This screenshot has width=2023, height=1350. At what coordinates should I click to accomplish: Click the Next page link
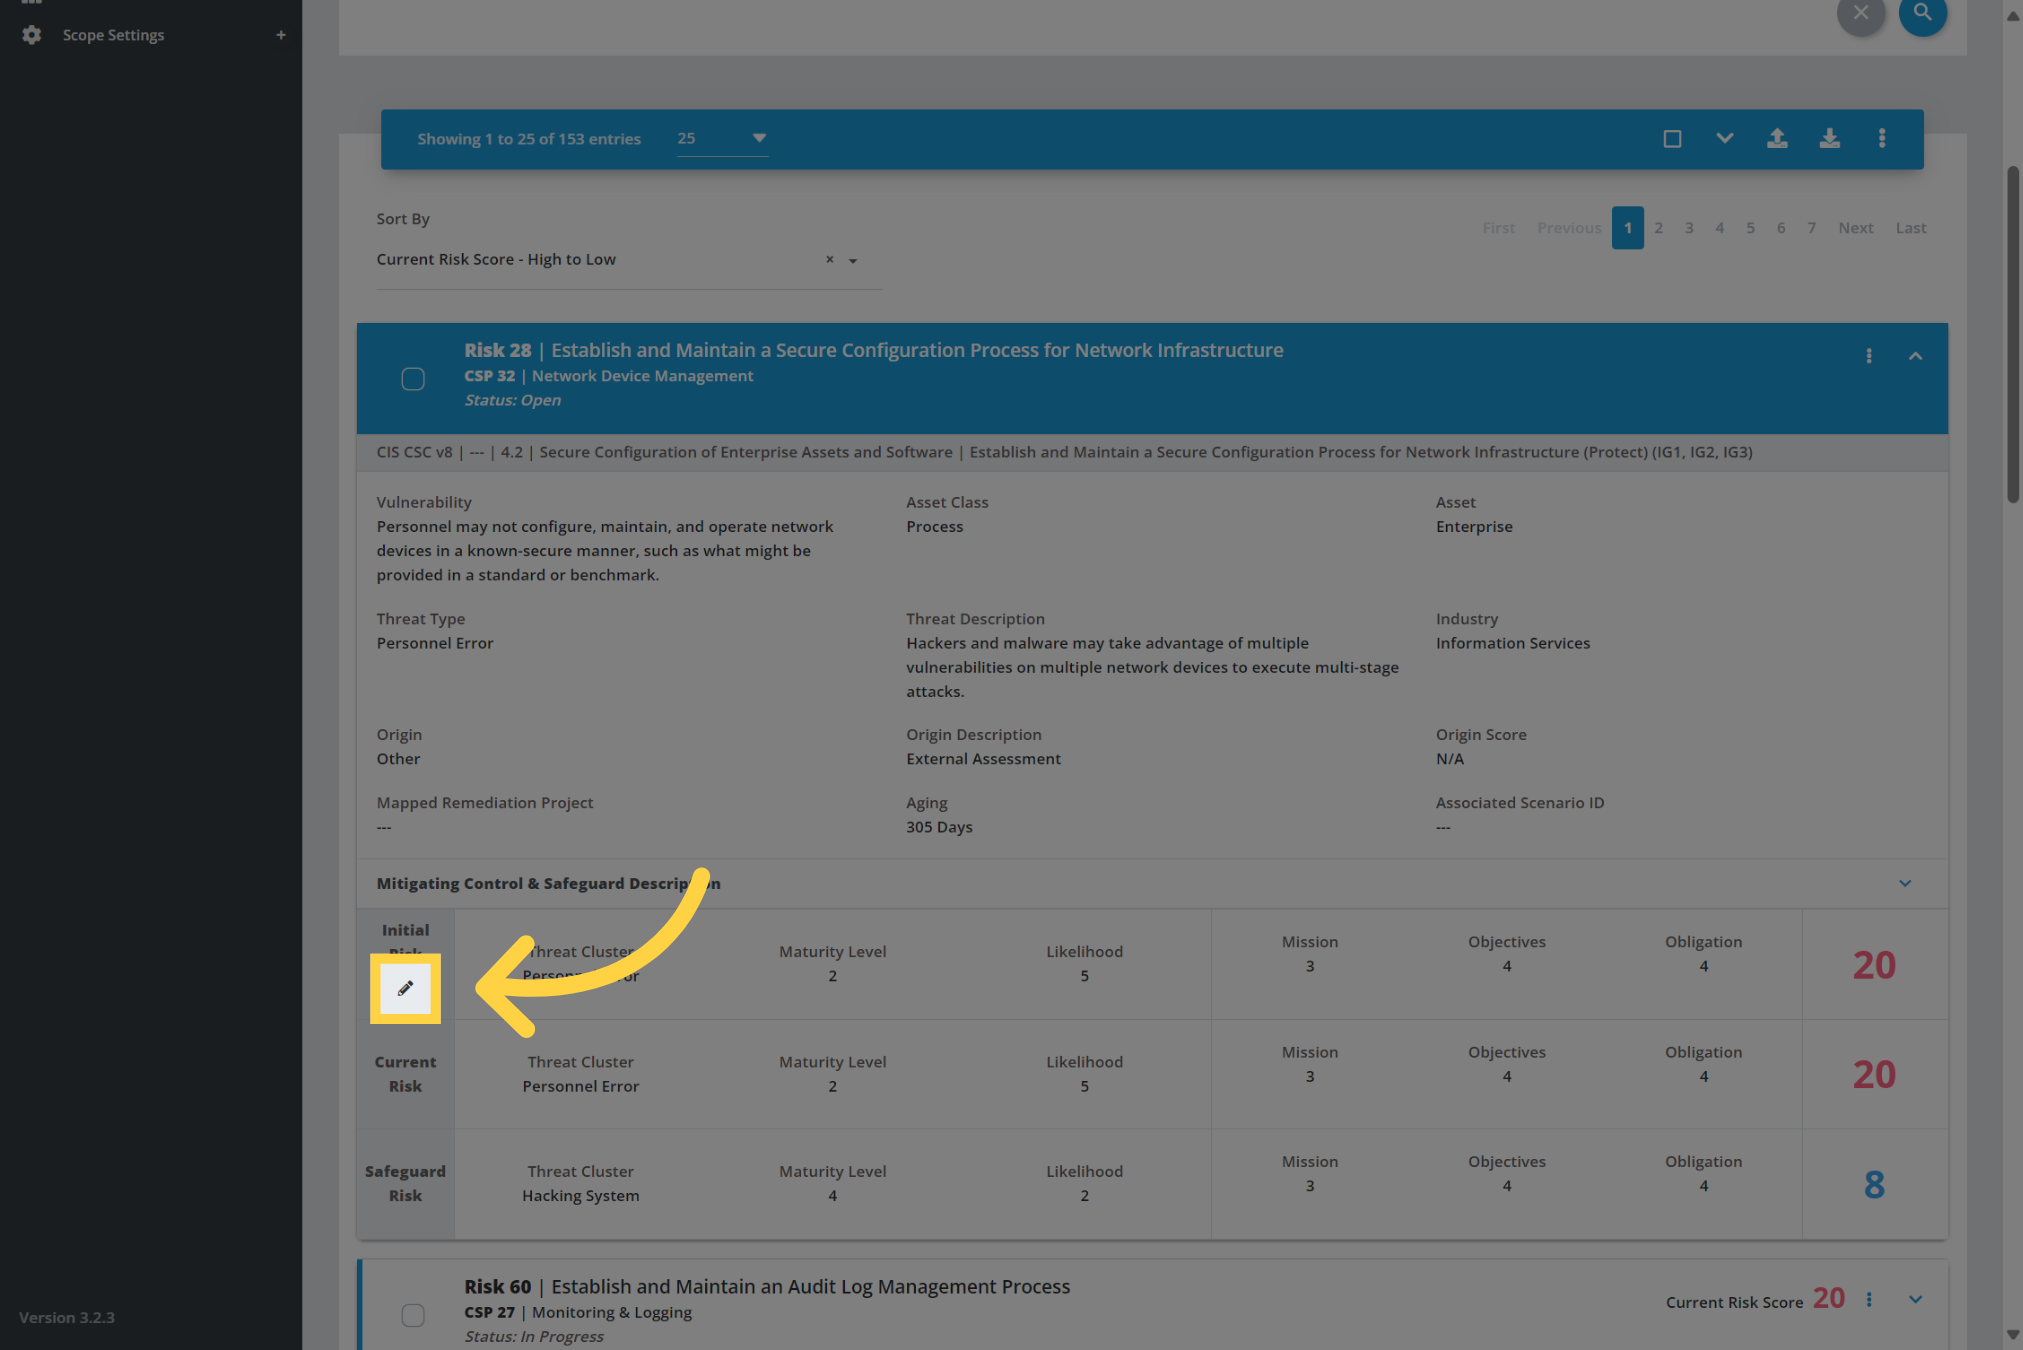click(1855, 228)
